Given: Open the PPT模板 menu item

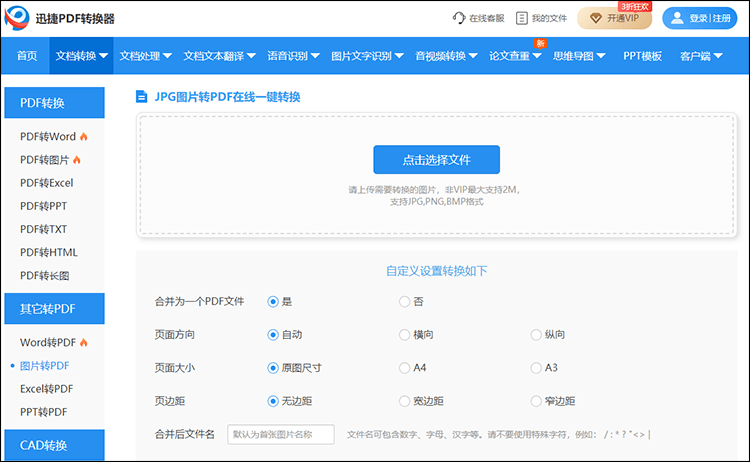Looking at the screenshot, I should coord(642,56).
